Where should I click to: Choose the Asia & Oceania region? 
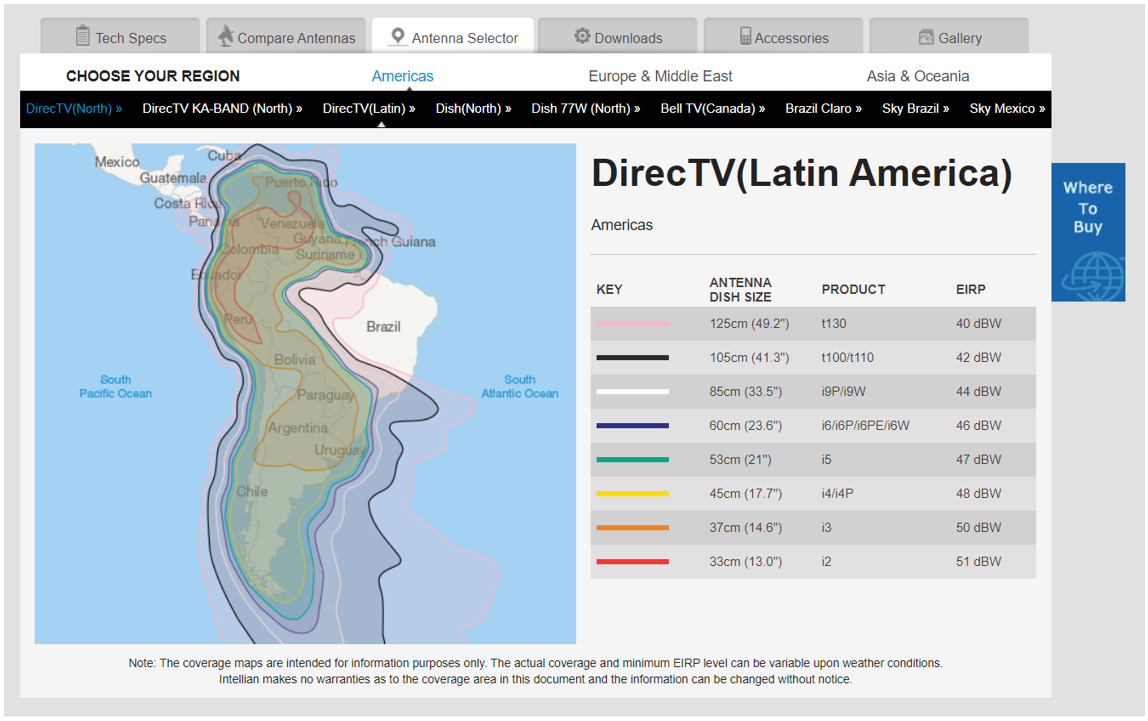918,76
